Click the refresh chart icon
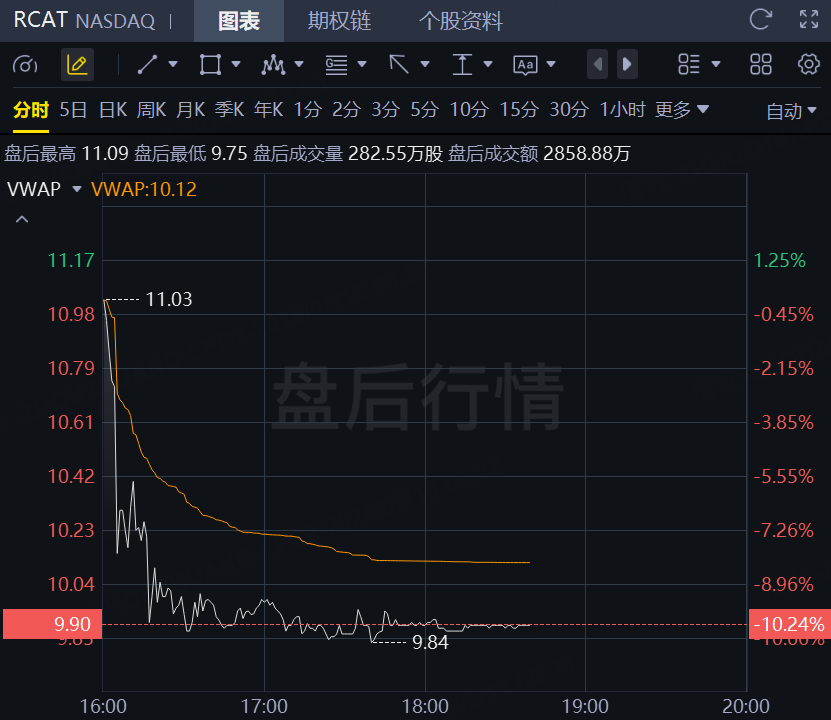831x720 pixels. click(x=761, y=20)
